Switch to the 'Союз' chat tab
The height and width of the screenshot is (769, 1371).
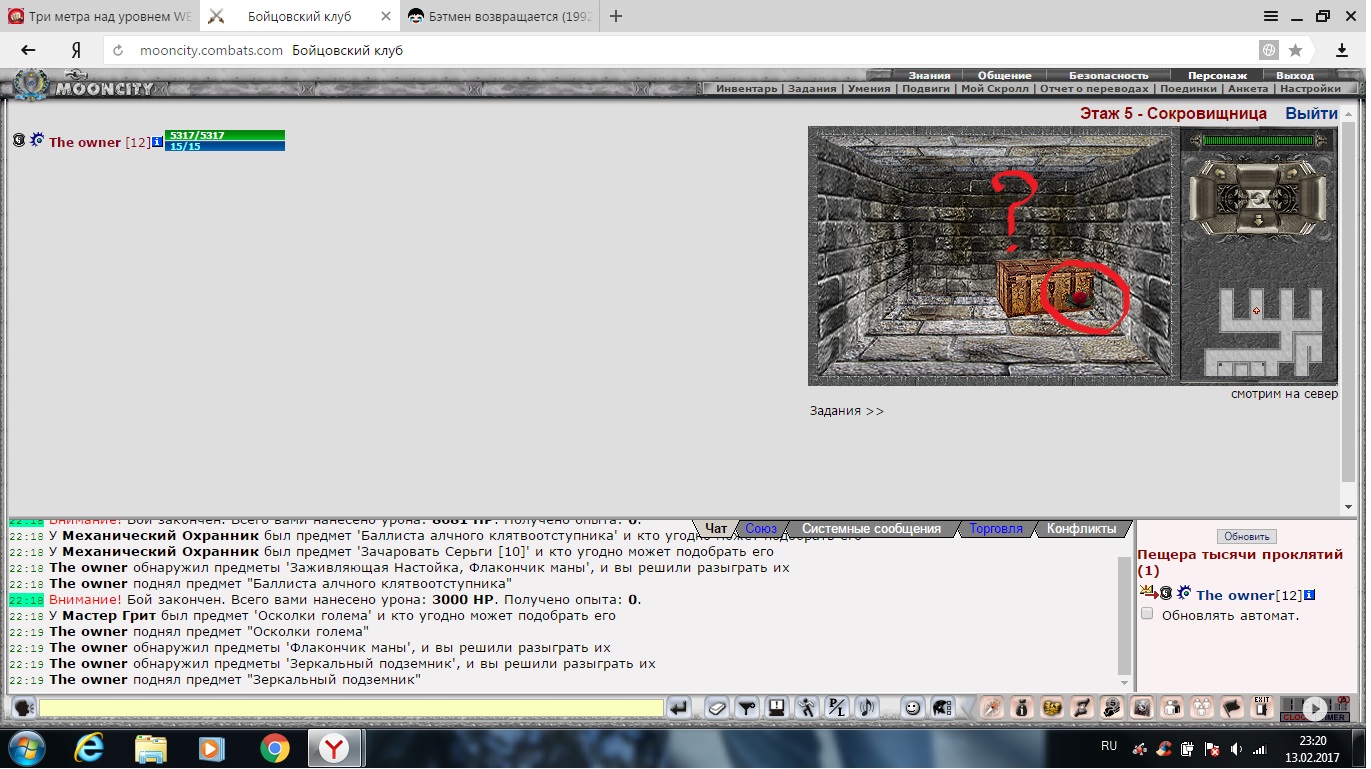pos(761,529)
